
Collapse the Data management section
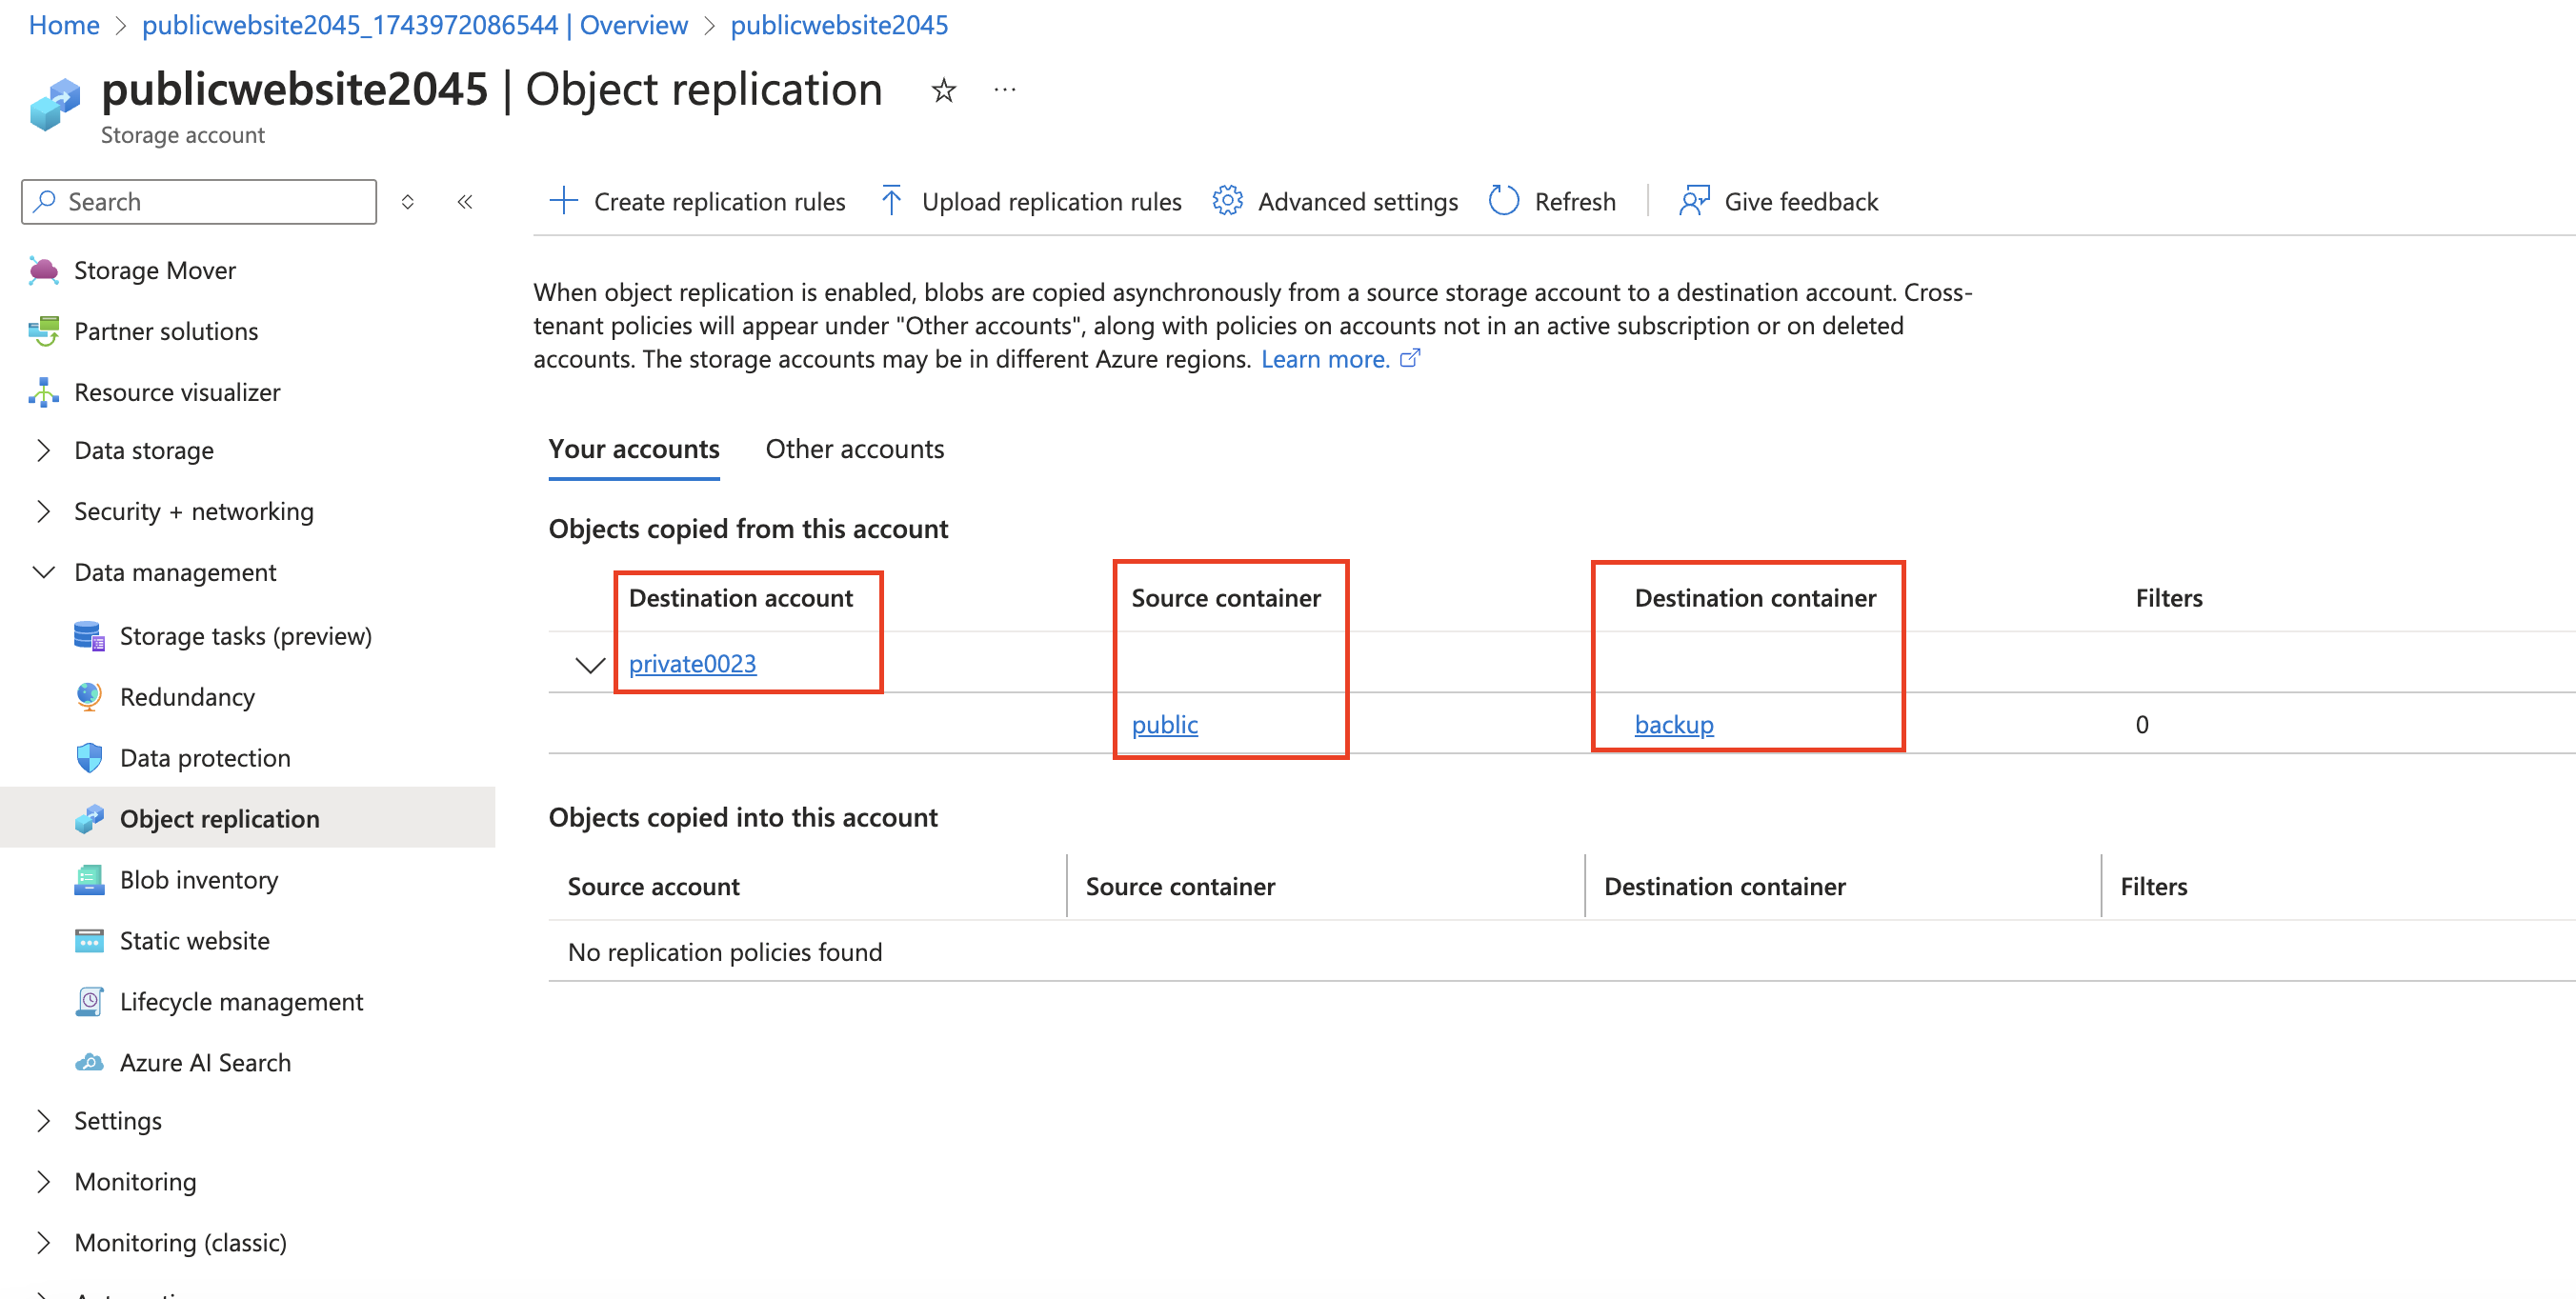coord(44,572)
